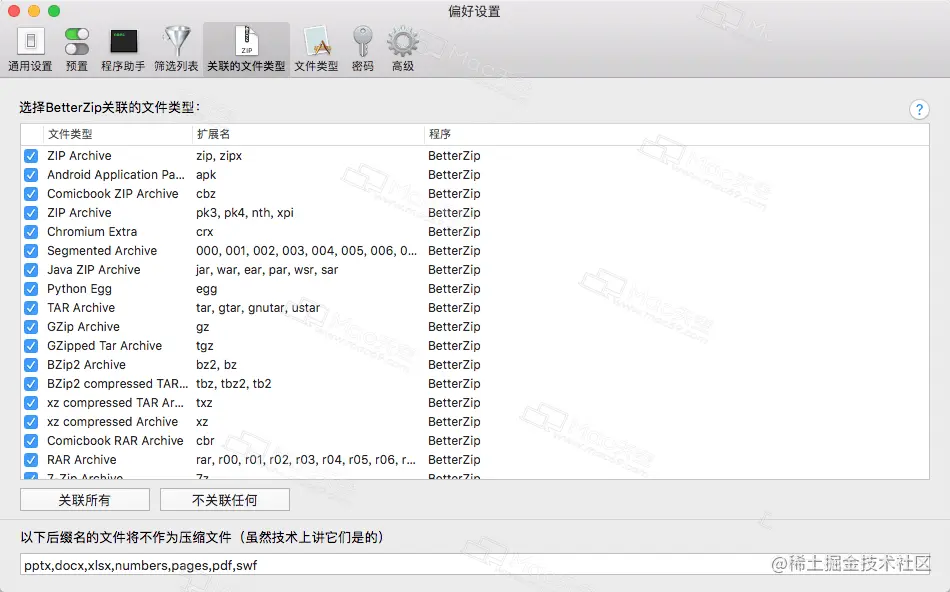This screenshot has height=592, width=950.
Task: Sort by the 程序 column header
Action: pos(676,134)
